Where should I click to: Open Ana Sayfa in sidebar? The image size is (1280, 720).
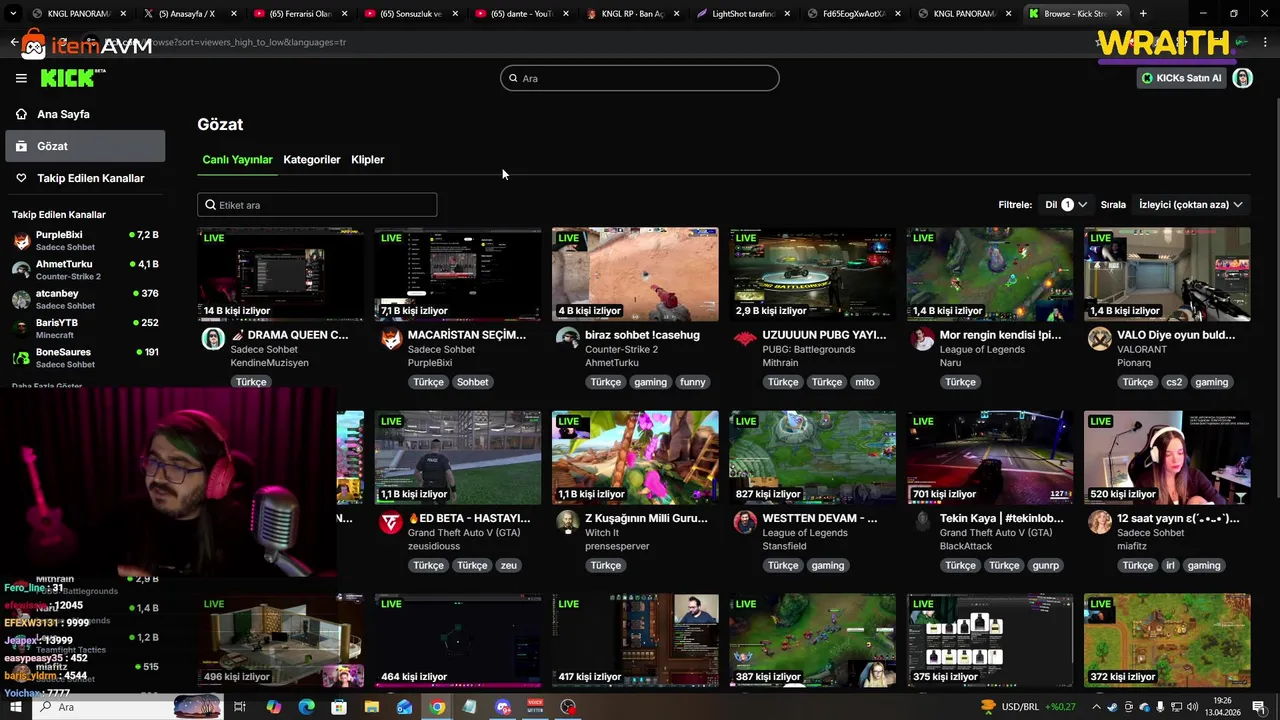click(x=85, y=114)
